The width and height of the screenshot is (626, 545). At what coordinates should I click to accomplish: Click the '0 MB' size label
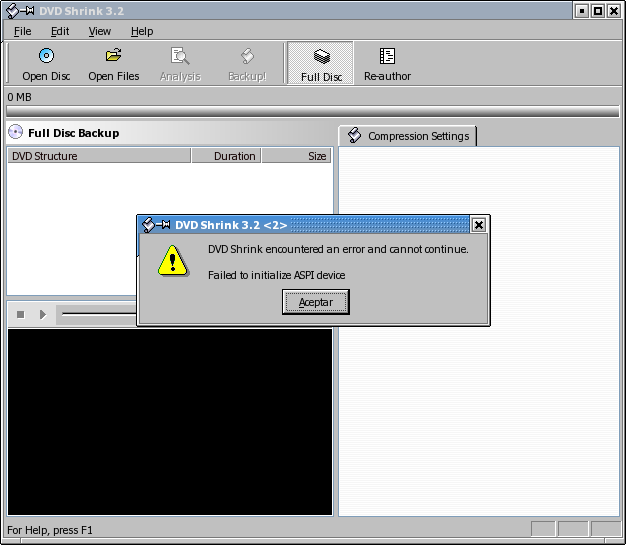19,97
